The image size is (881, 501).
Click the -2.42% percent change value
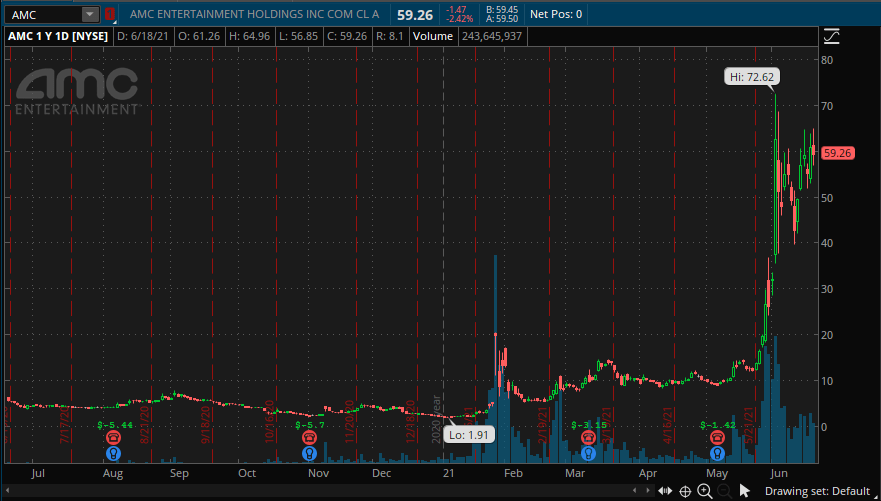[458, 20]
